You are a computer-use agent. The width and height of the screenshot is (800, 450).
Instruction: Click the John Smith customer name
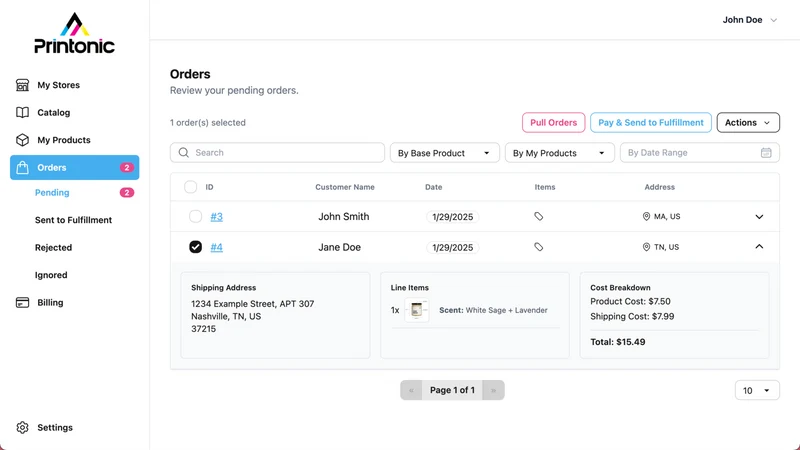click(x=344, y=216)
